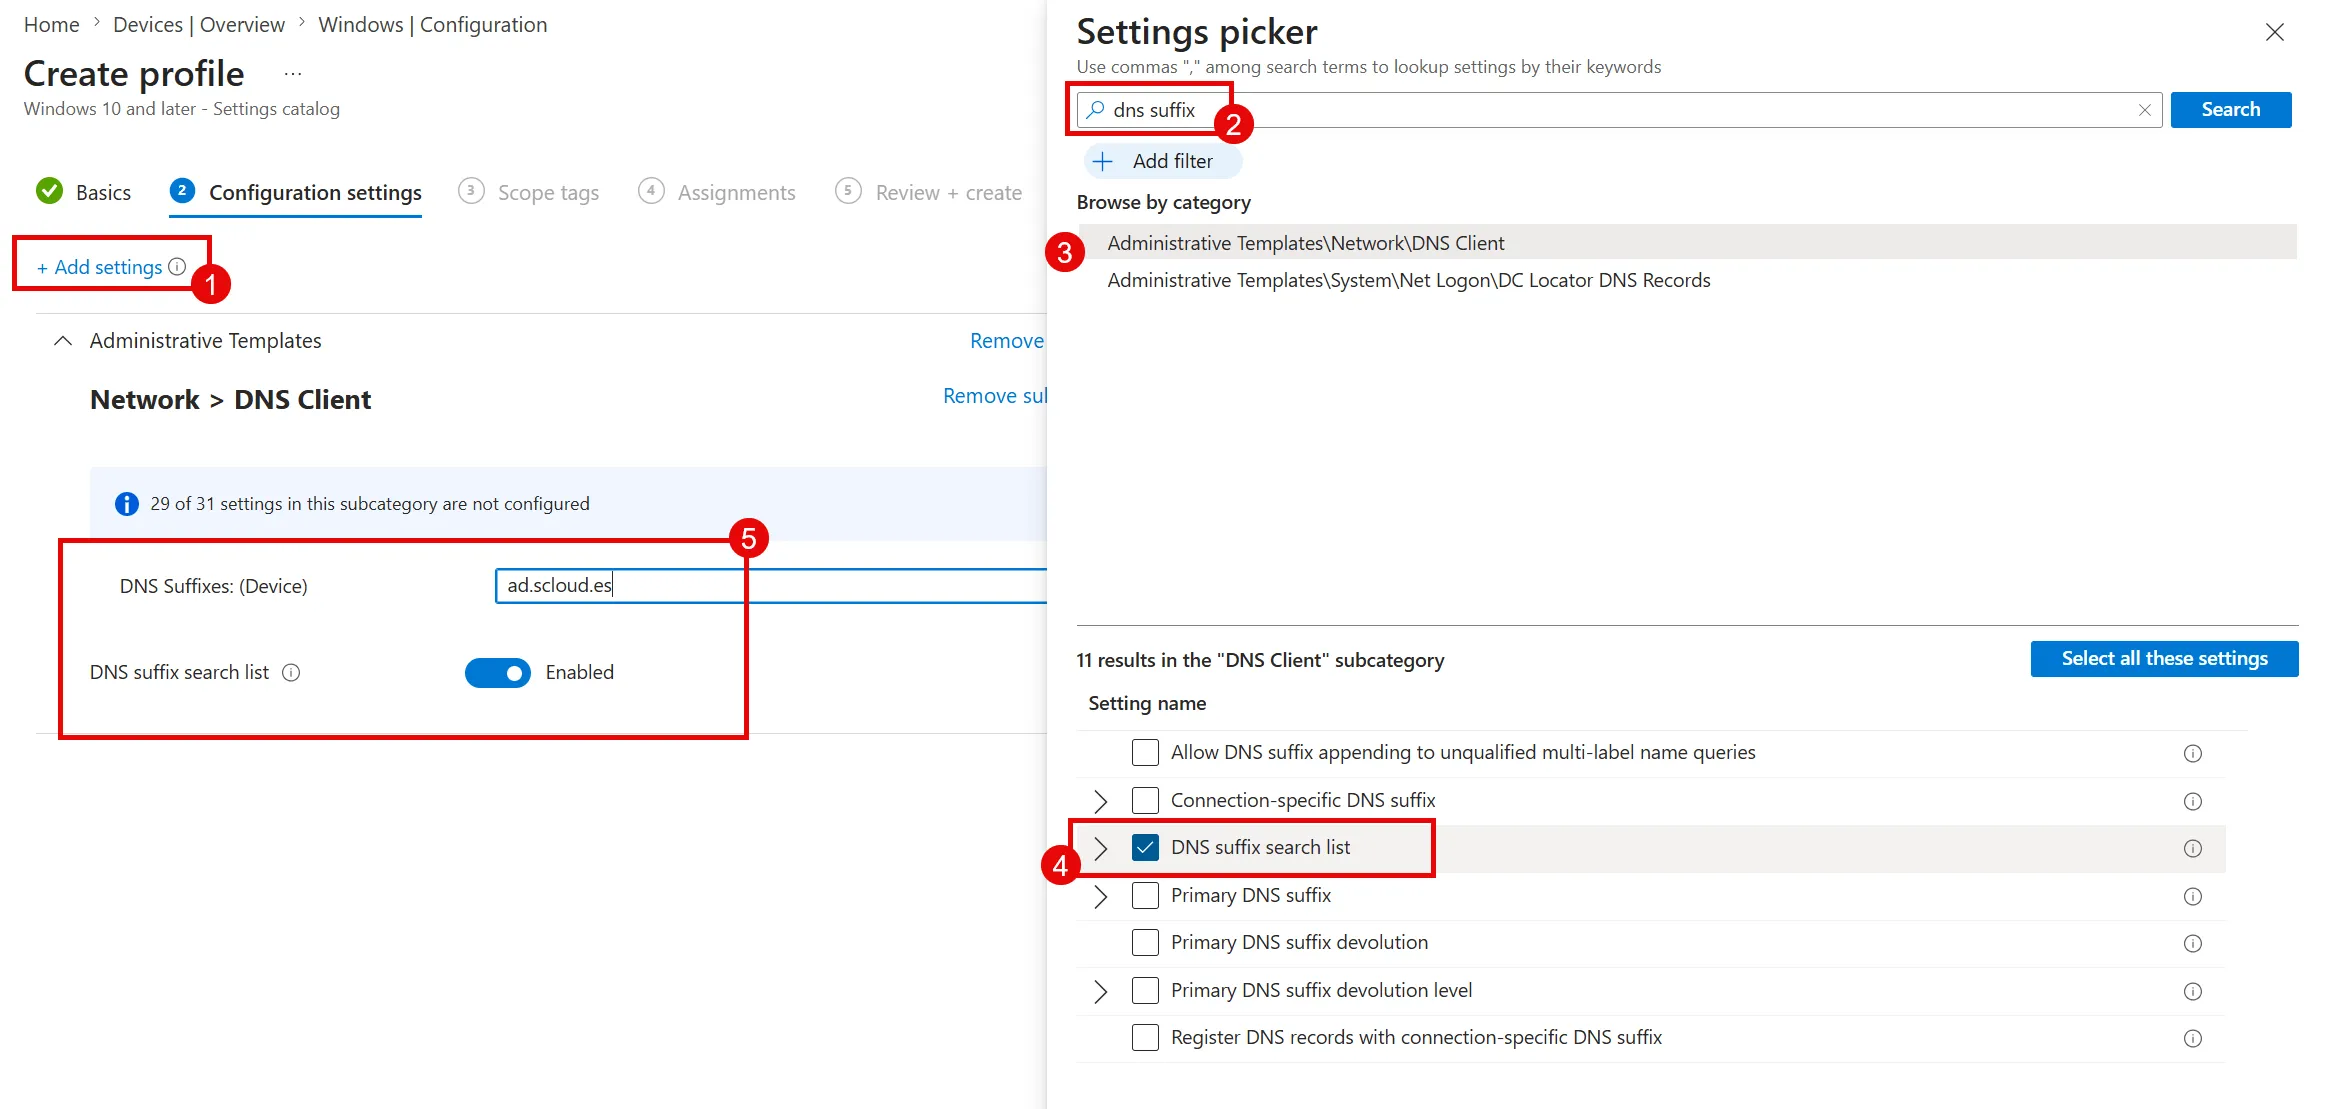
Task: Click Select all these settings
Action: point(2164,659)
